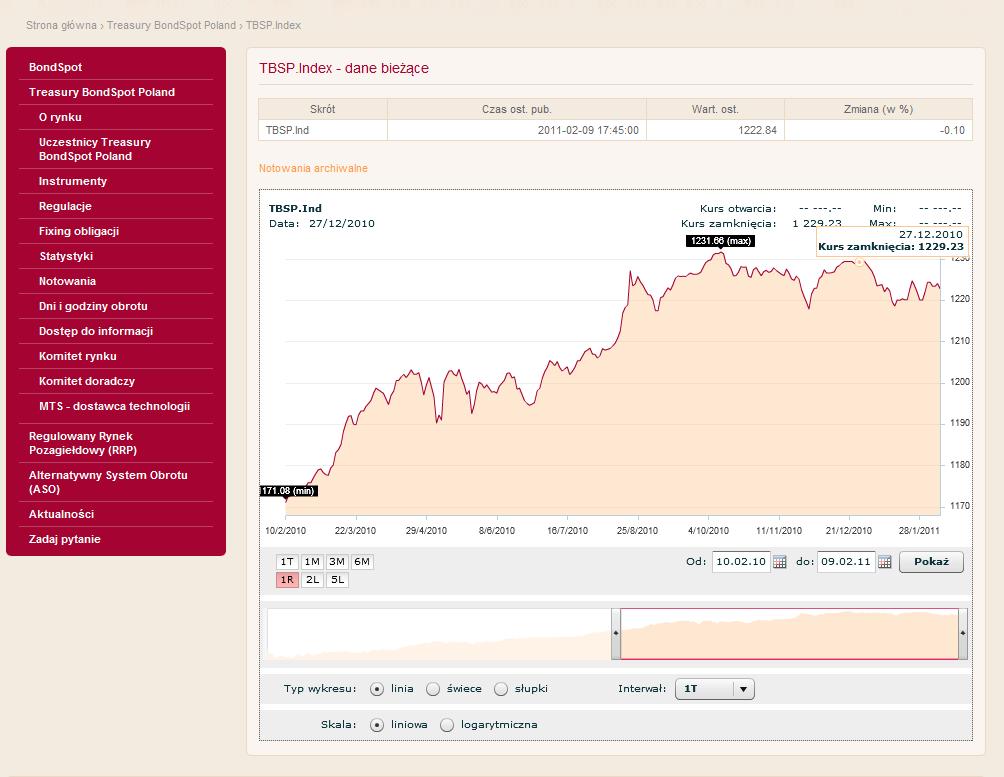Go to Strona główna breadcrumb
1004x777 pixels.
click(61, 26)
